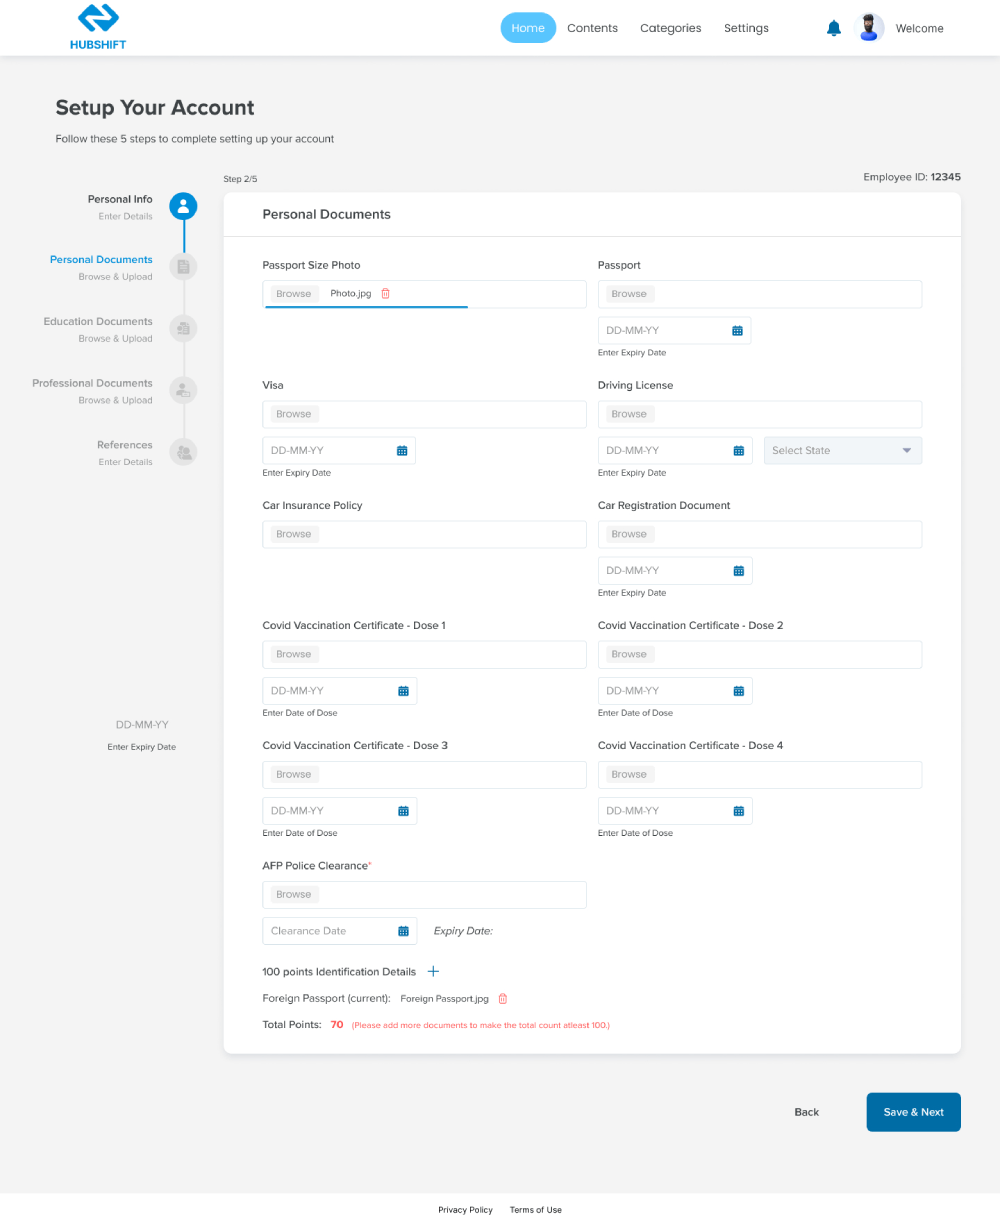Delete uploaded Photo.jpg using trash icon
This screenshot has height=1226, width=1000.
click(386, 294)
